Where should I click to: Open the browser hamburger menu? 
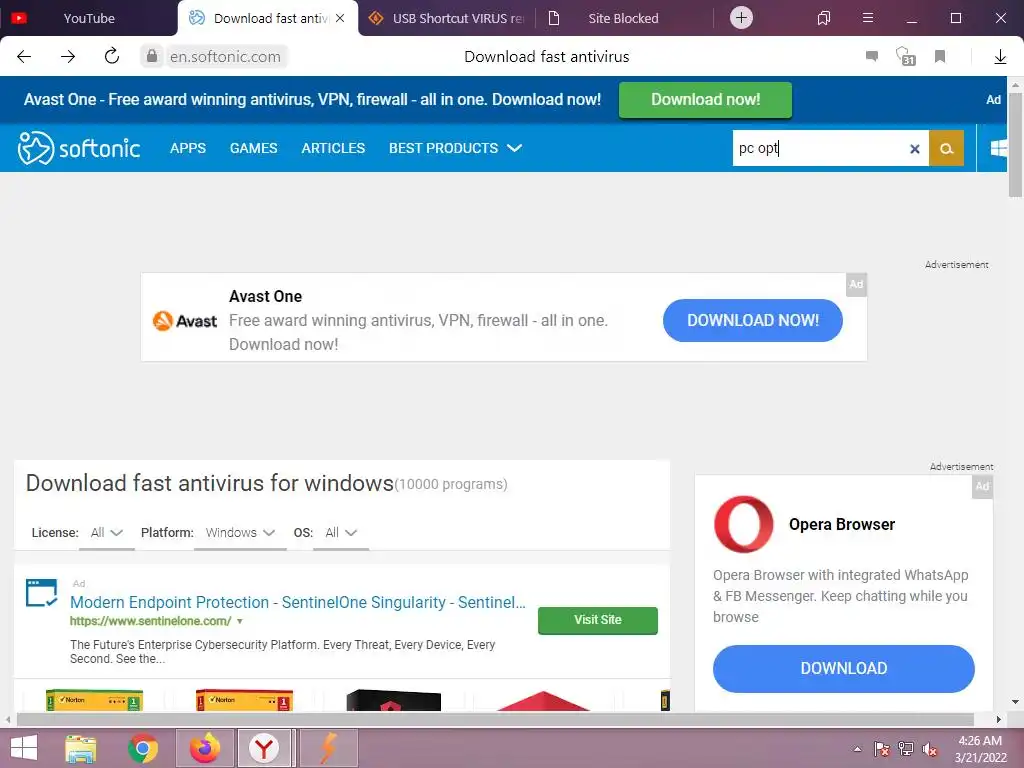[868, 18]
